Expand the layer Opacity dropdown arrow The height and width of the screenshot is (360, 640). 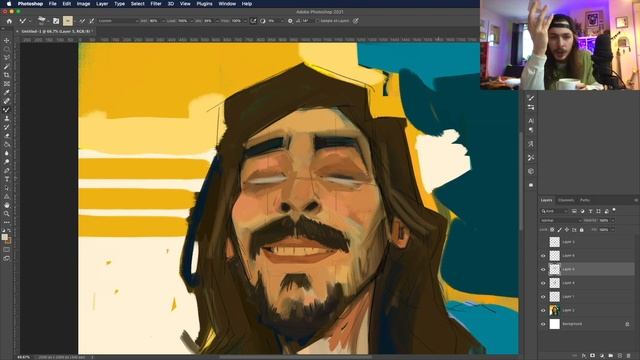pyautogui.click(x=613, y=220)
